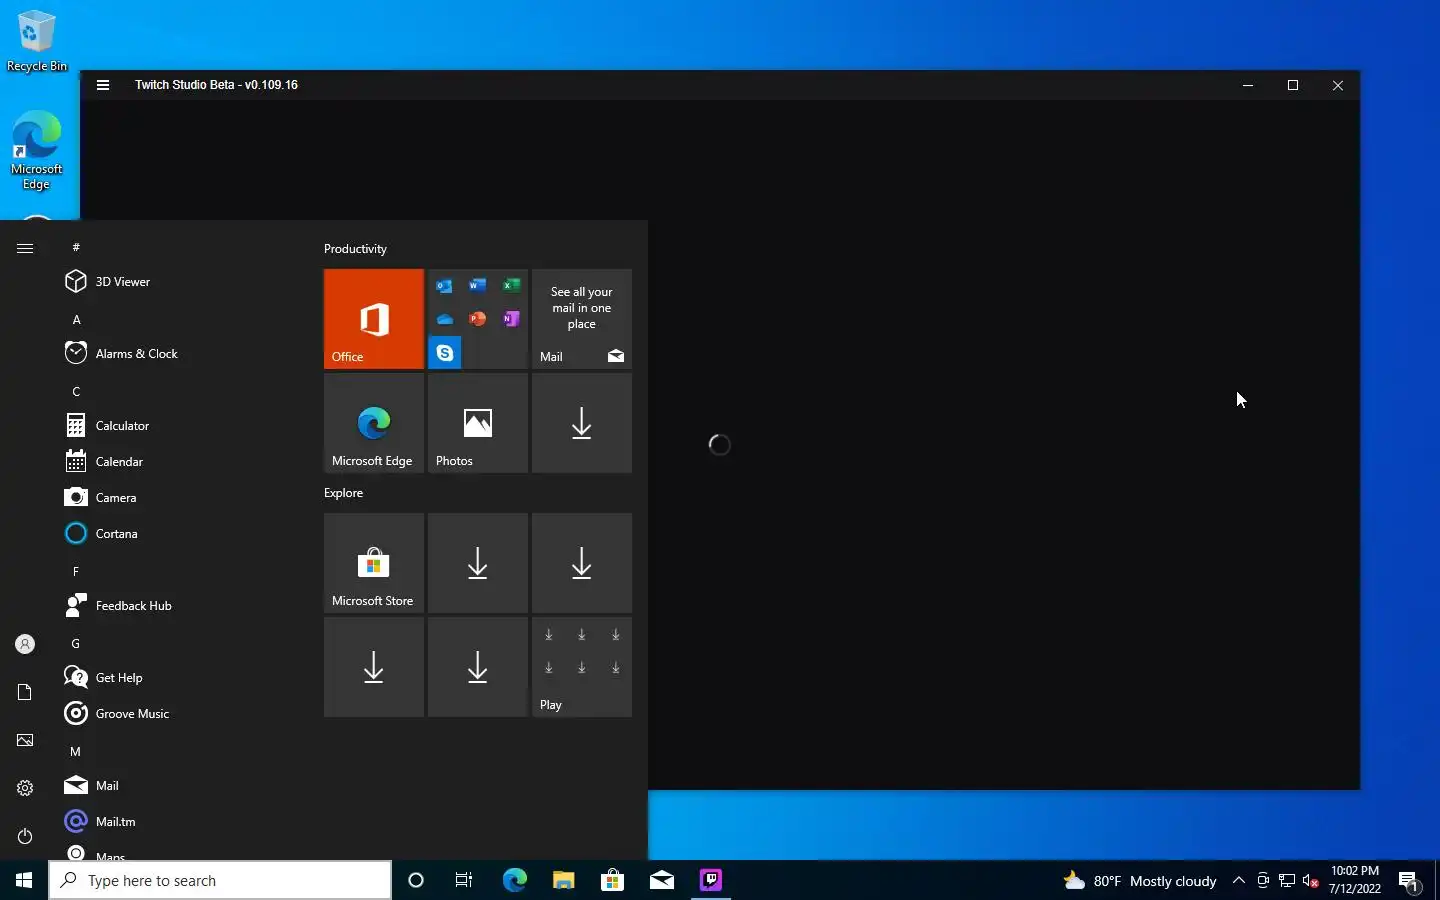1440x900 pixels.
Task: Launch Alarms & Clock
Action: 178,354
